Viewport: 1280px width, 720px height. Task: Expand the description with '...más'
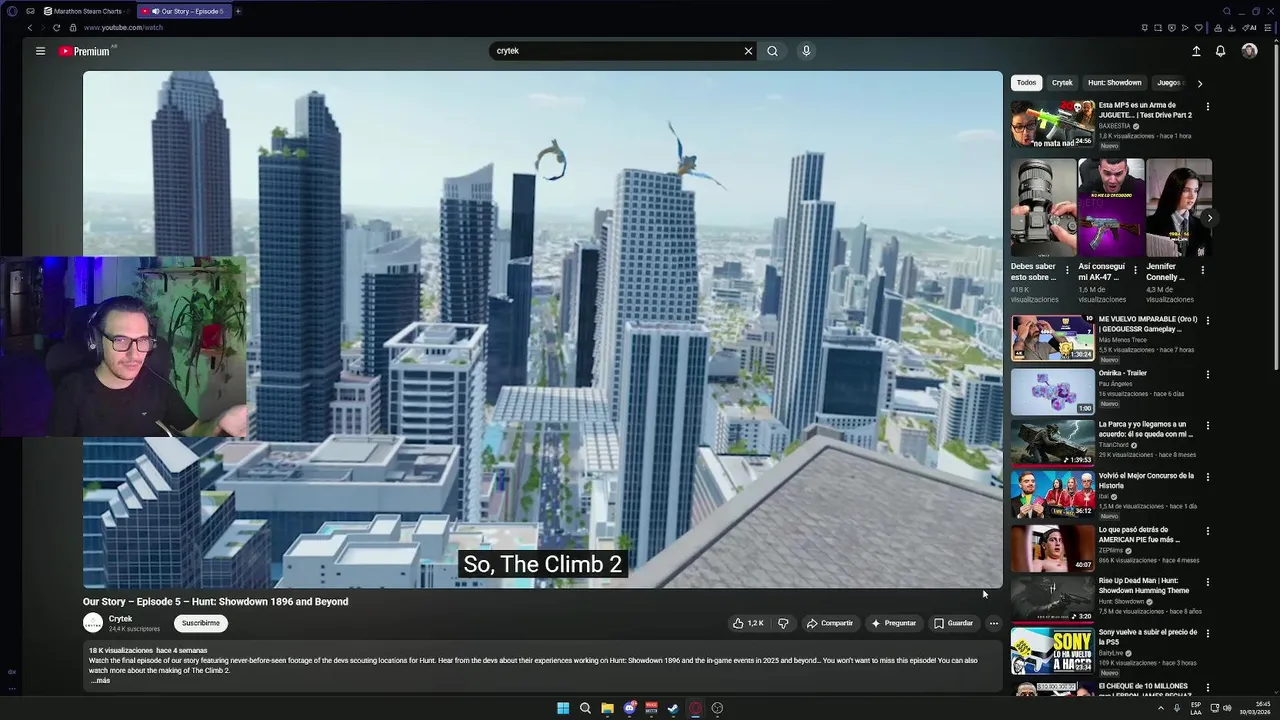100,680
